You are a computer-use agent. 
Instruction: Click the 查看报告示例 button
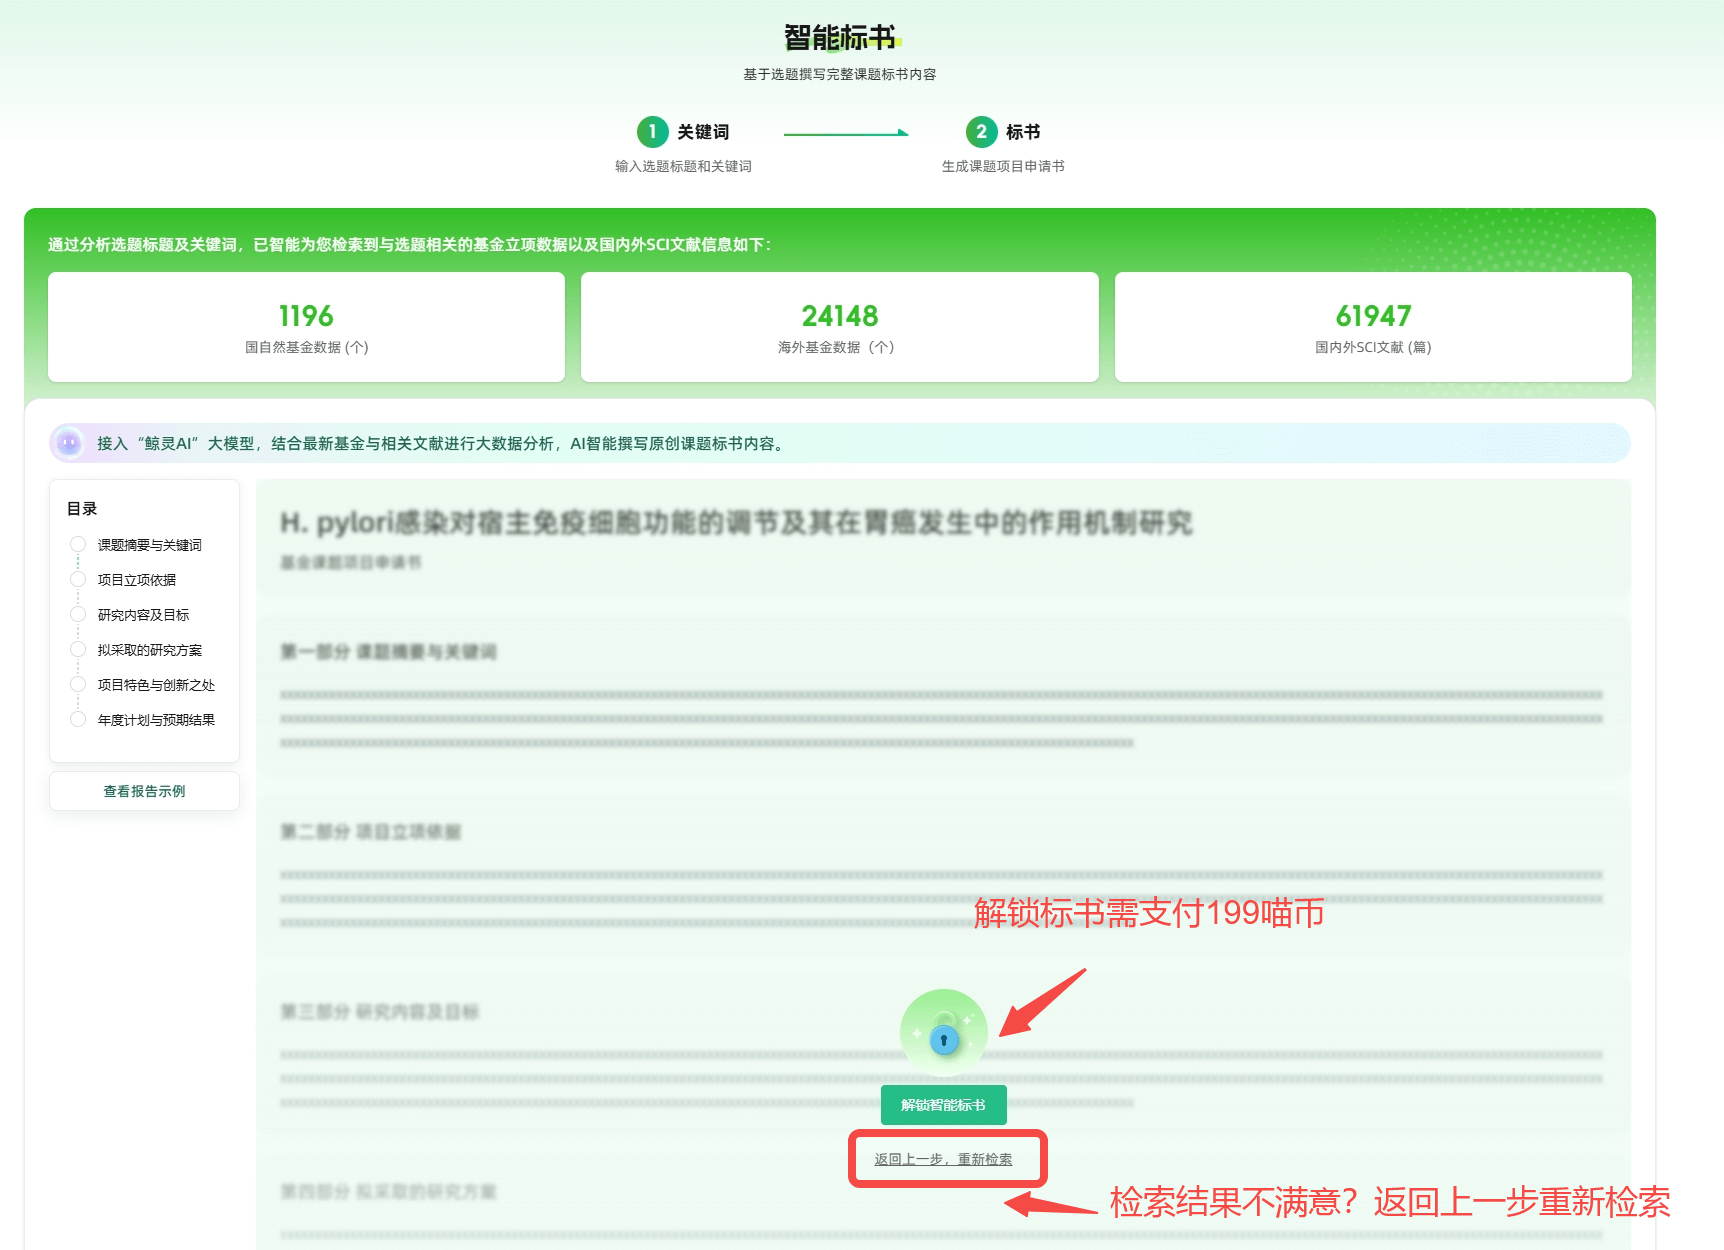click(144, 791)
